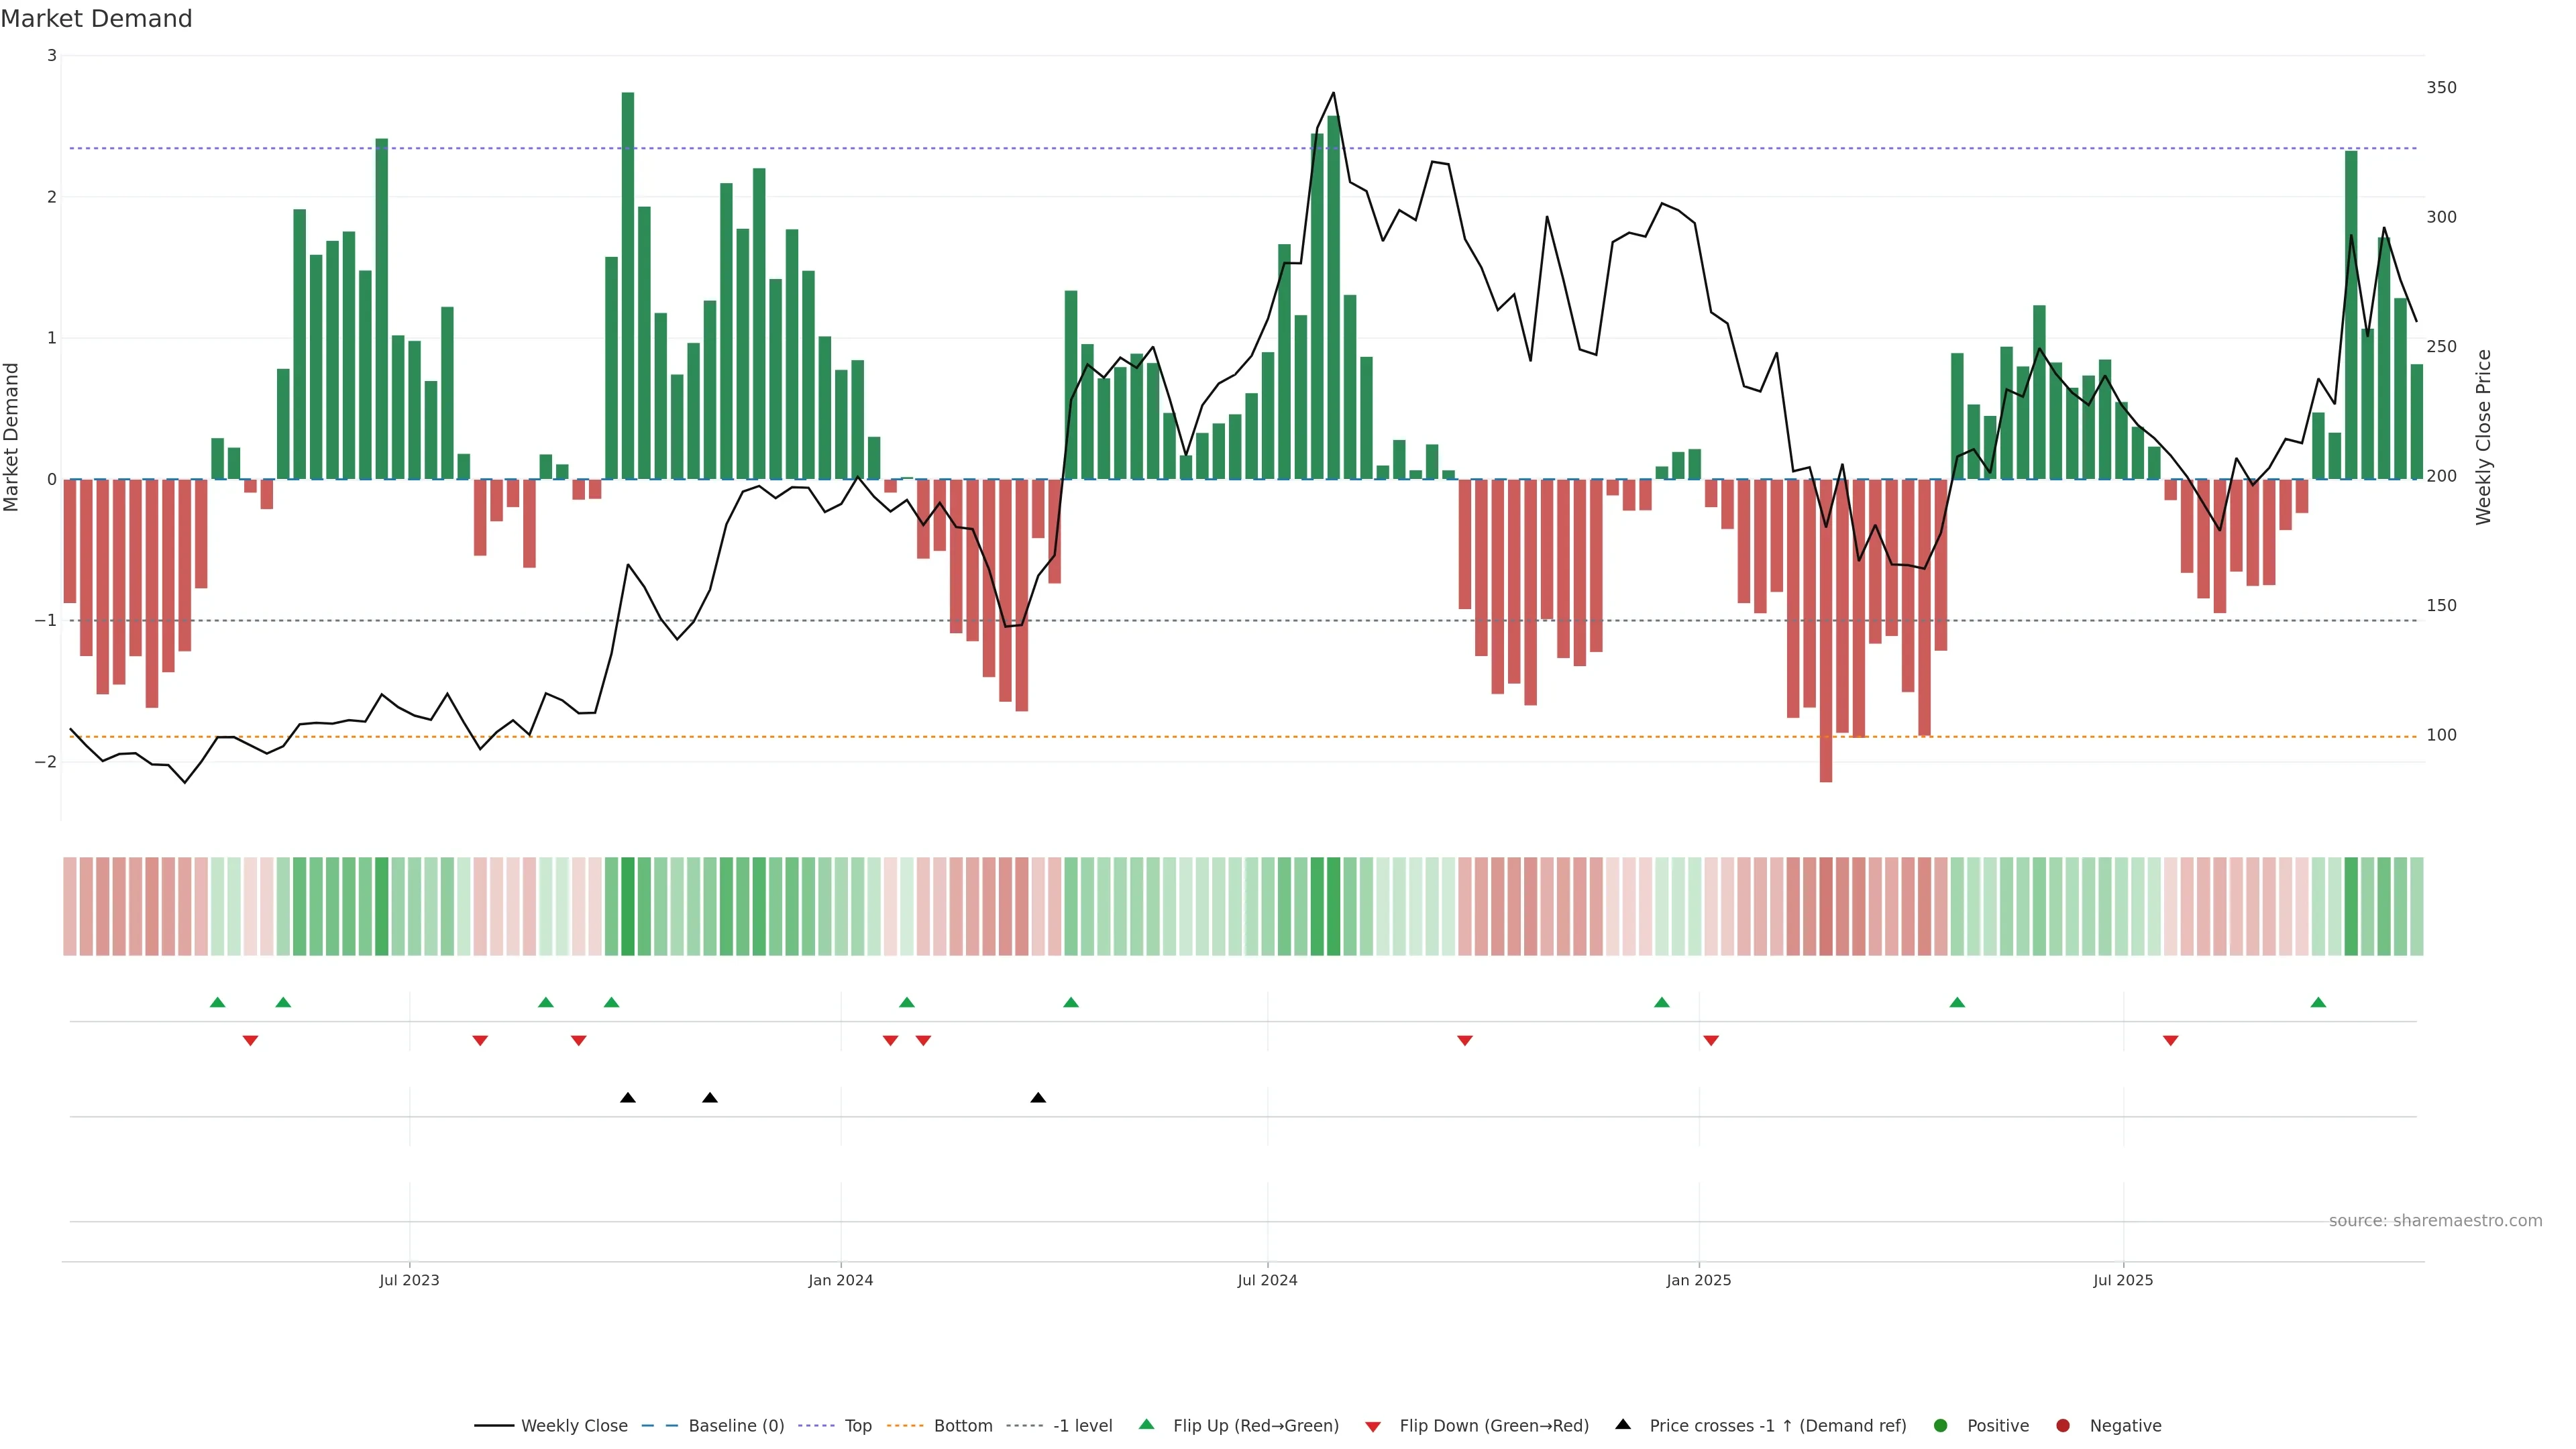Click the first green flip-up marker
The image size is (2576, 1449).
[x=218, y=1002]
